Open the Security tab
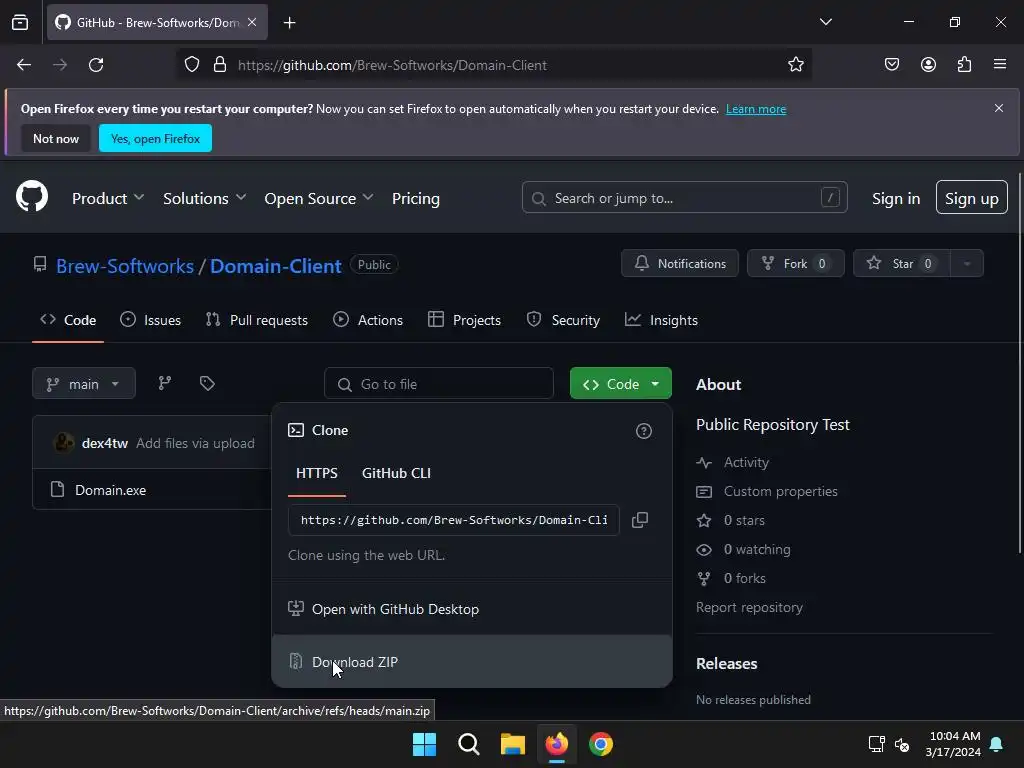 (563, 320)
